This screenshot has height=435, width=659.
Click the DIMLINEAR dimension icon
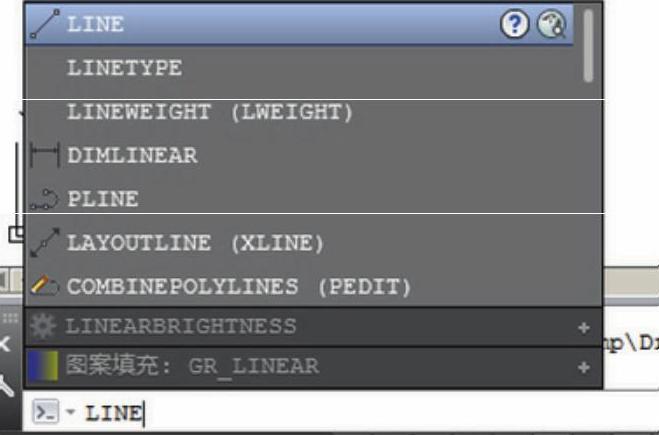point(46,155)
